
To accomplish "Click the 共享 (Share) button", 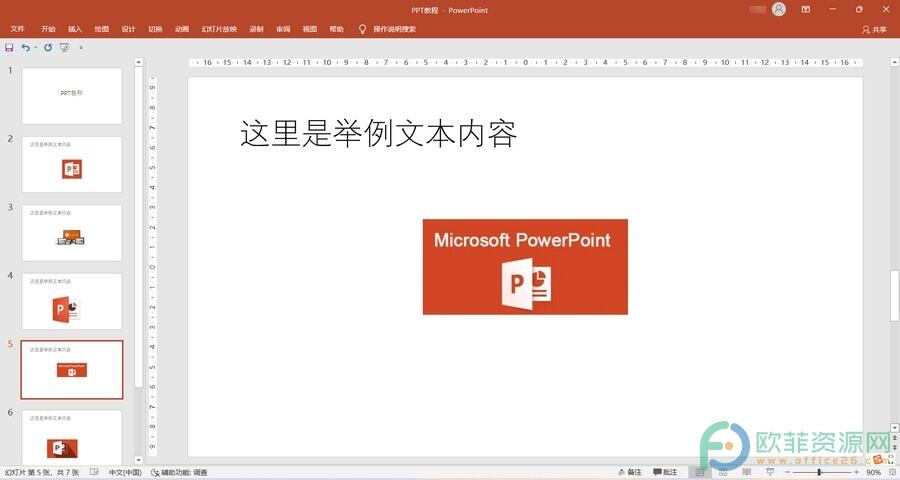I will point(874,29).
